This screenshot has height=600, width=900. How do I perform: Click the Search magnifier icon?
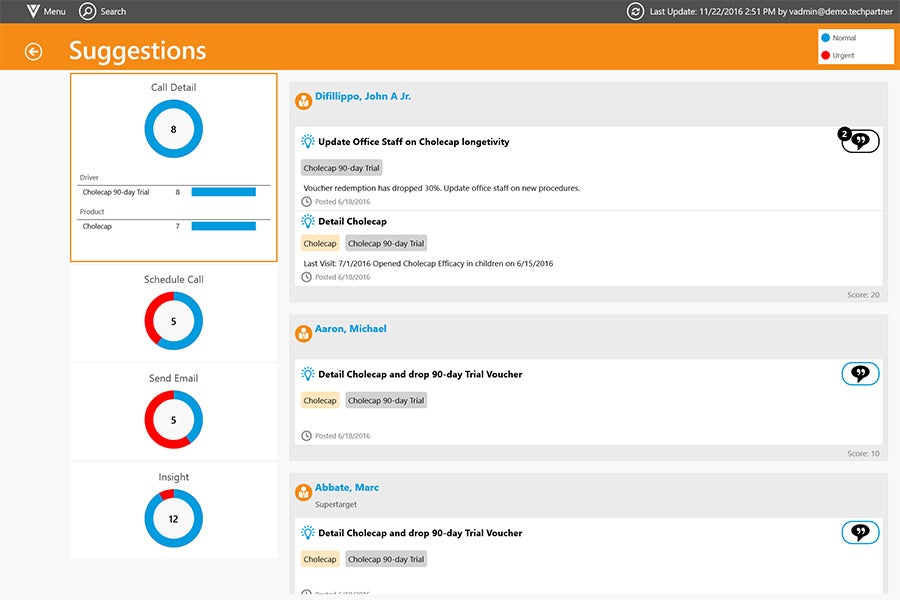pos(88,11)
